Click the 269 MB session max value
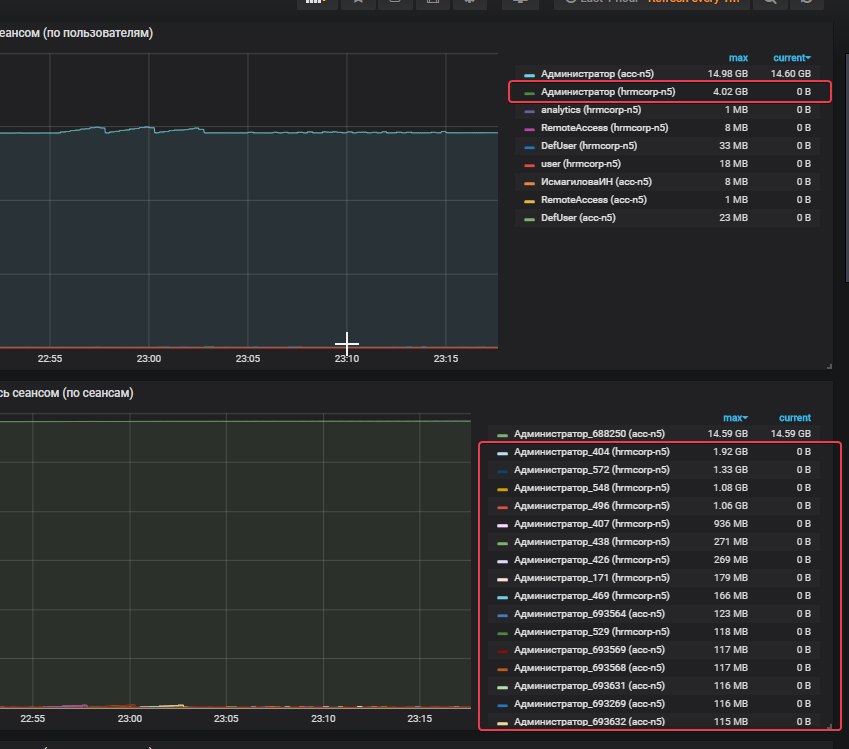849x749 pixels. (x=730, y=560)
